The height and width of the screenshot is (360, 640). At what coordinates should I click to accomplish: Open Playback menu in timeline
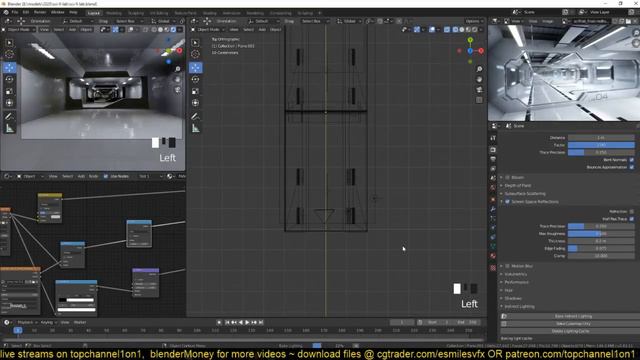(x=27, y=322)
